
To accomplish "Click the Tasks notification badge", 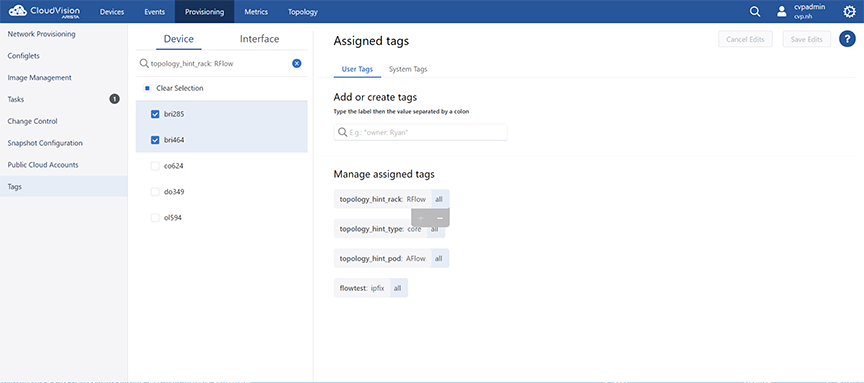I will [x=114, y=99].
